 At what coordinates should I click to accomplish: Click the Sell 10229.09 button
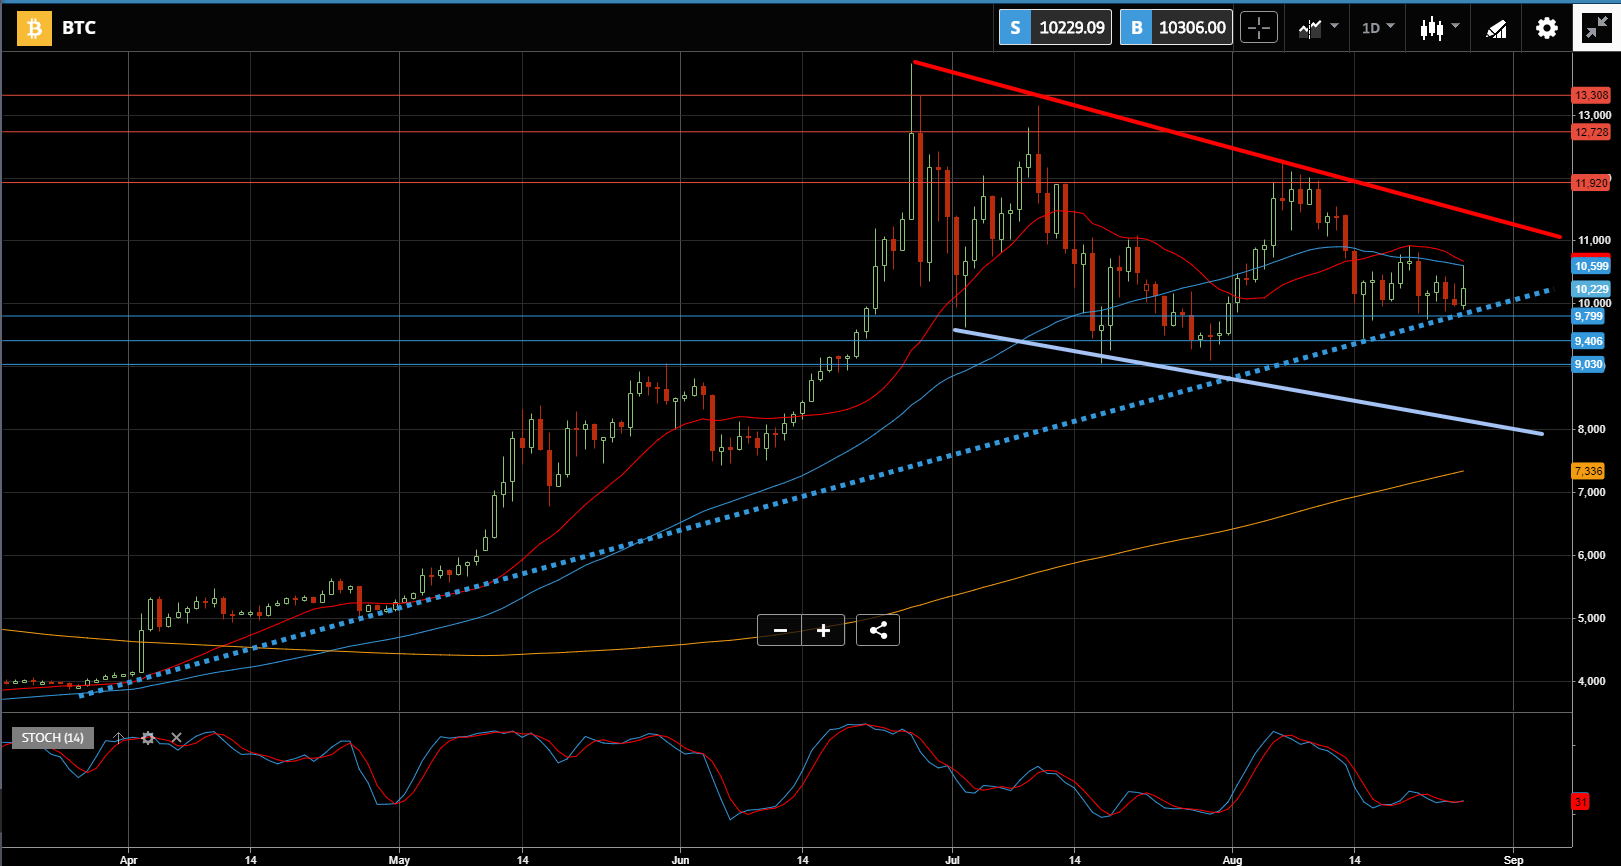(1055, 27)
